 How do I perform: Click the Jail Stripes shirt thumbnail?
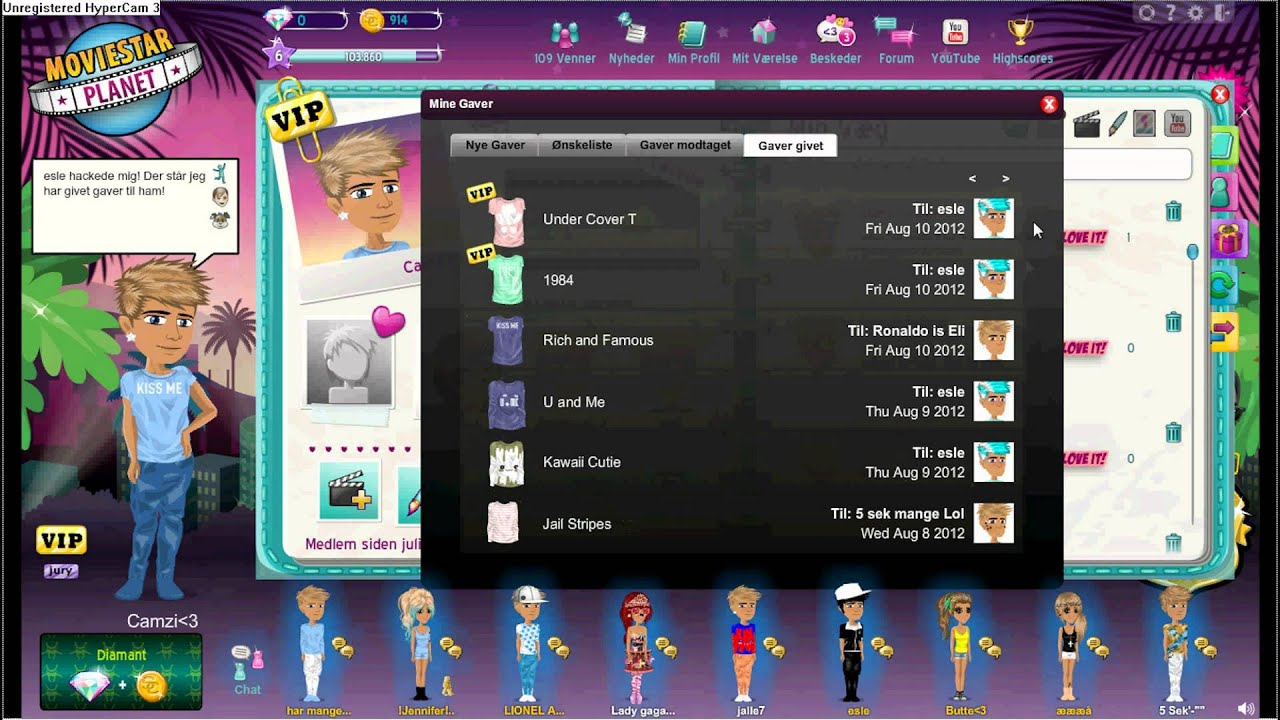pyautogui.click(x=503, y=523)
